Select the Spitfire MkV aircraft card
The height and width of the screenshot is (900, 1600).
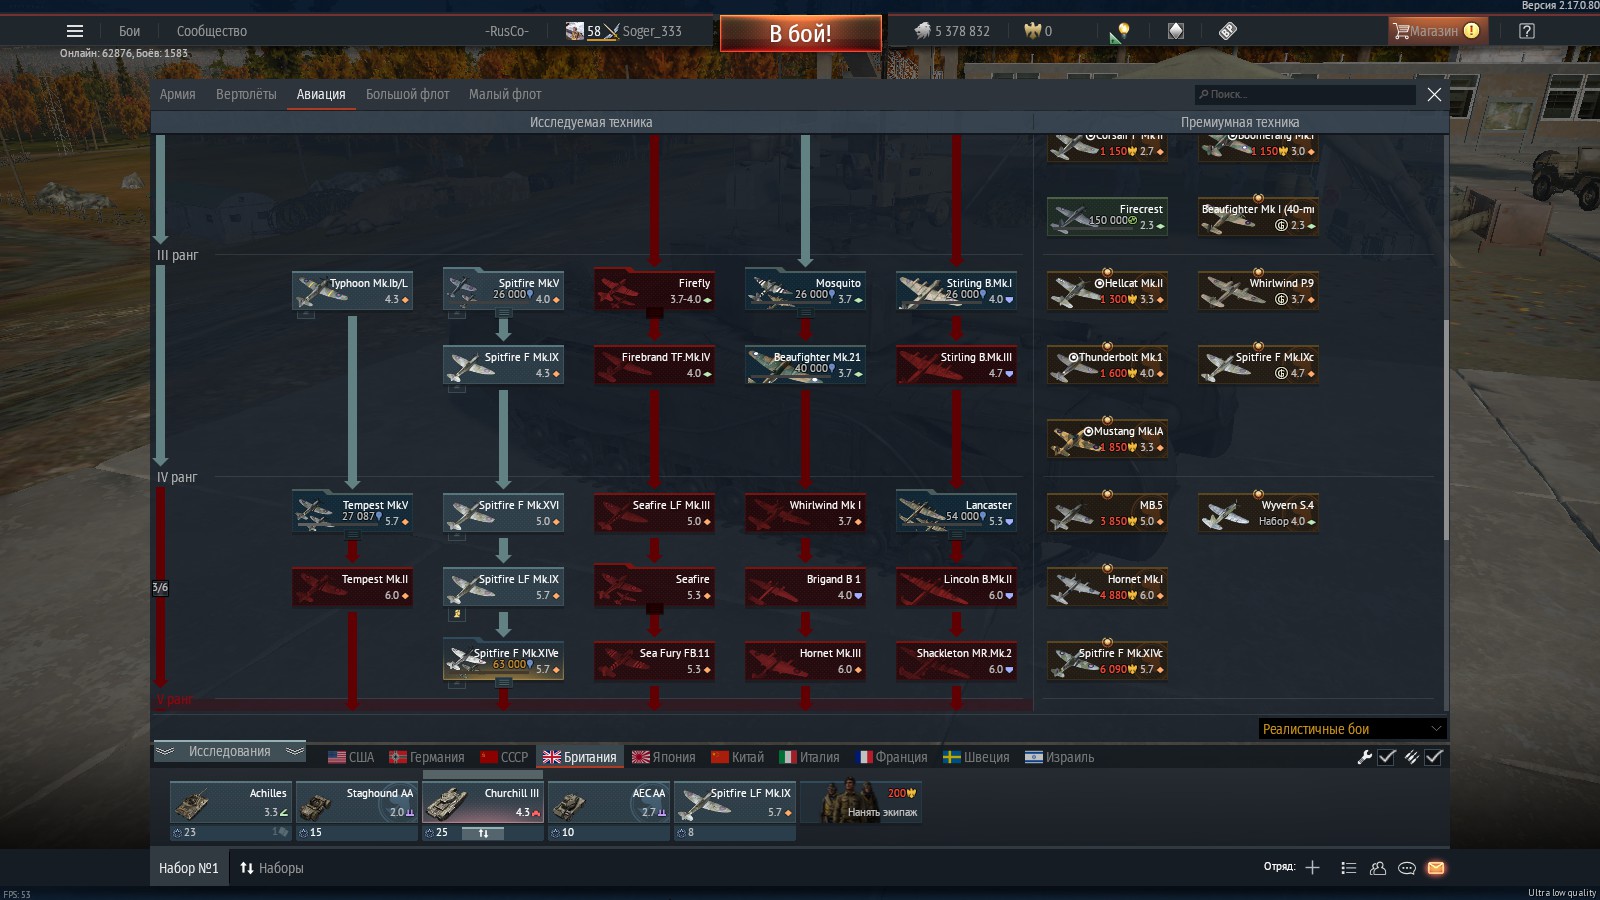click(x=503, y=291)
